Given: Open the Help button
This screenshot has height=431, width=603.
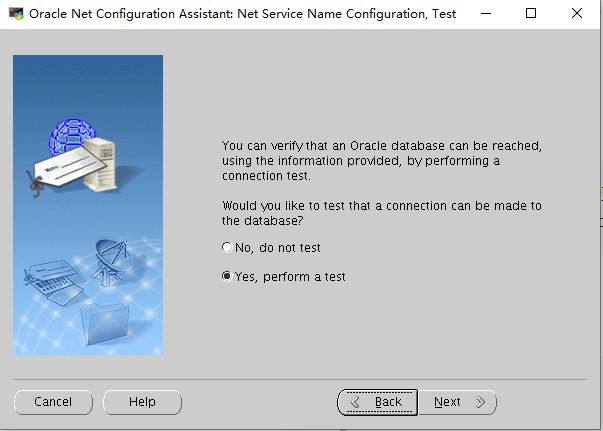Looking at the screenshot, I should [x=142, y=402].
